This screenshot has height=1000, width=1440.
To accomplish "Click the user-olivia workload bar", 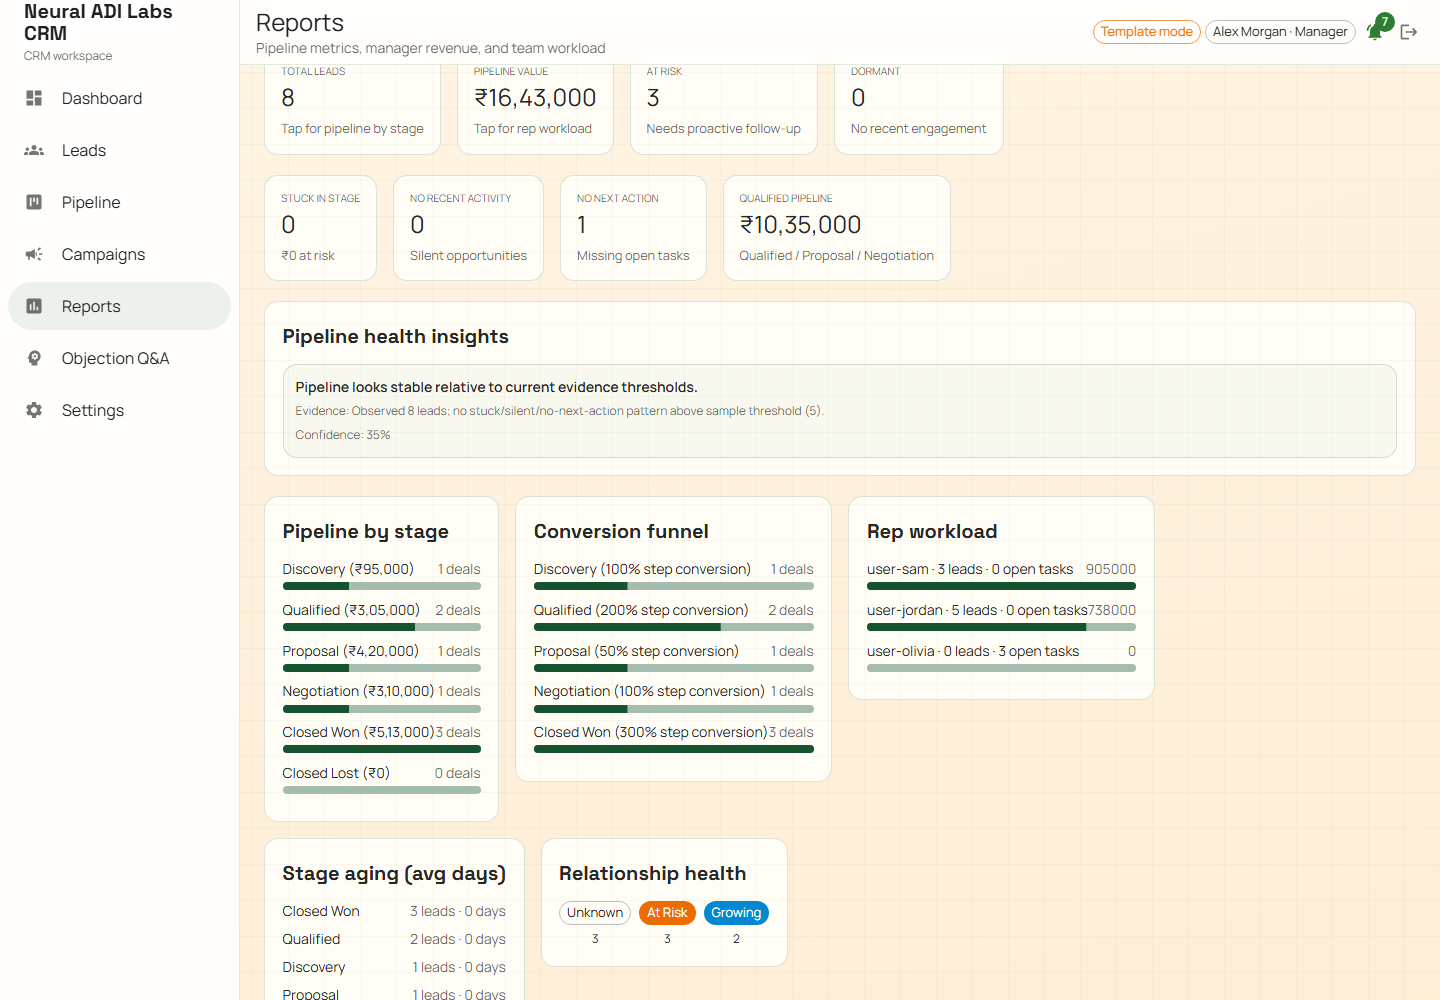I will (x=1001, y=668).
